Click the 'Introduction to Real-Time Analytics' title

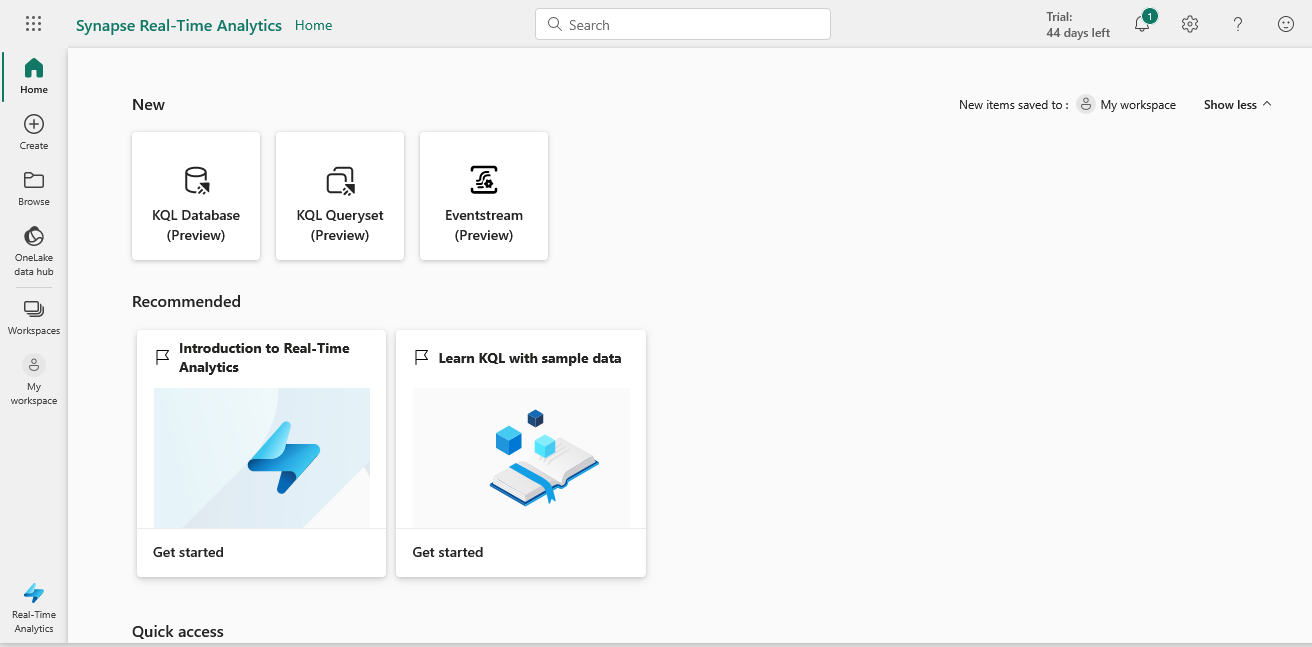(264, 358)
